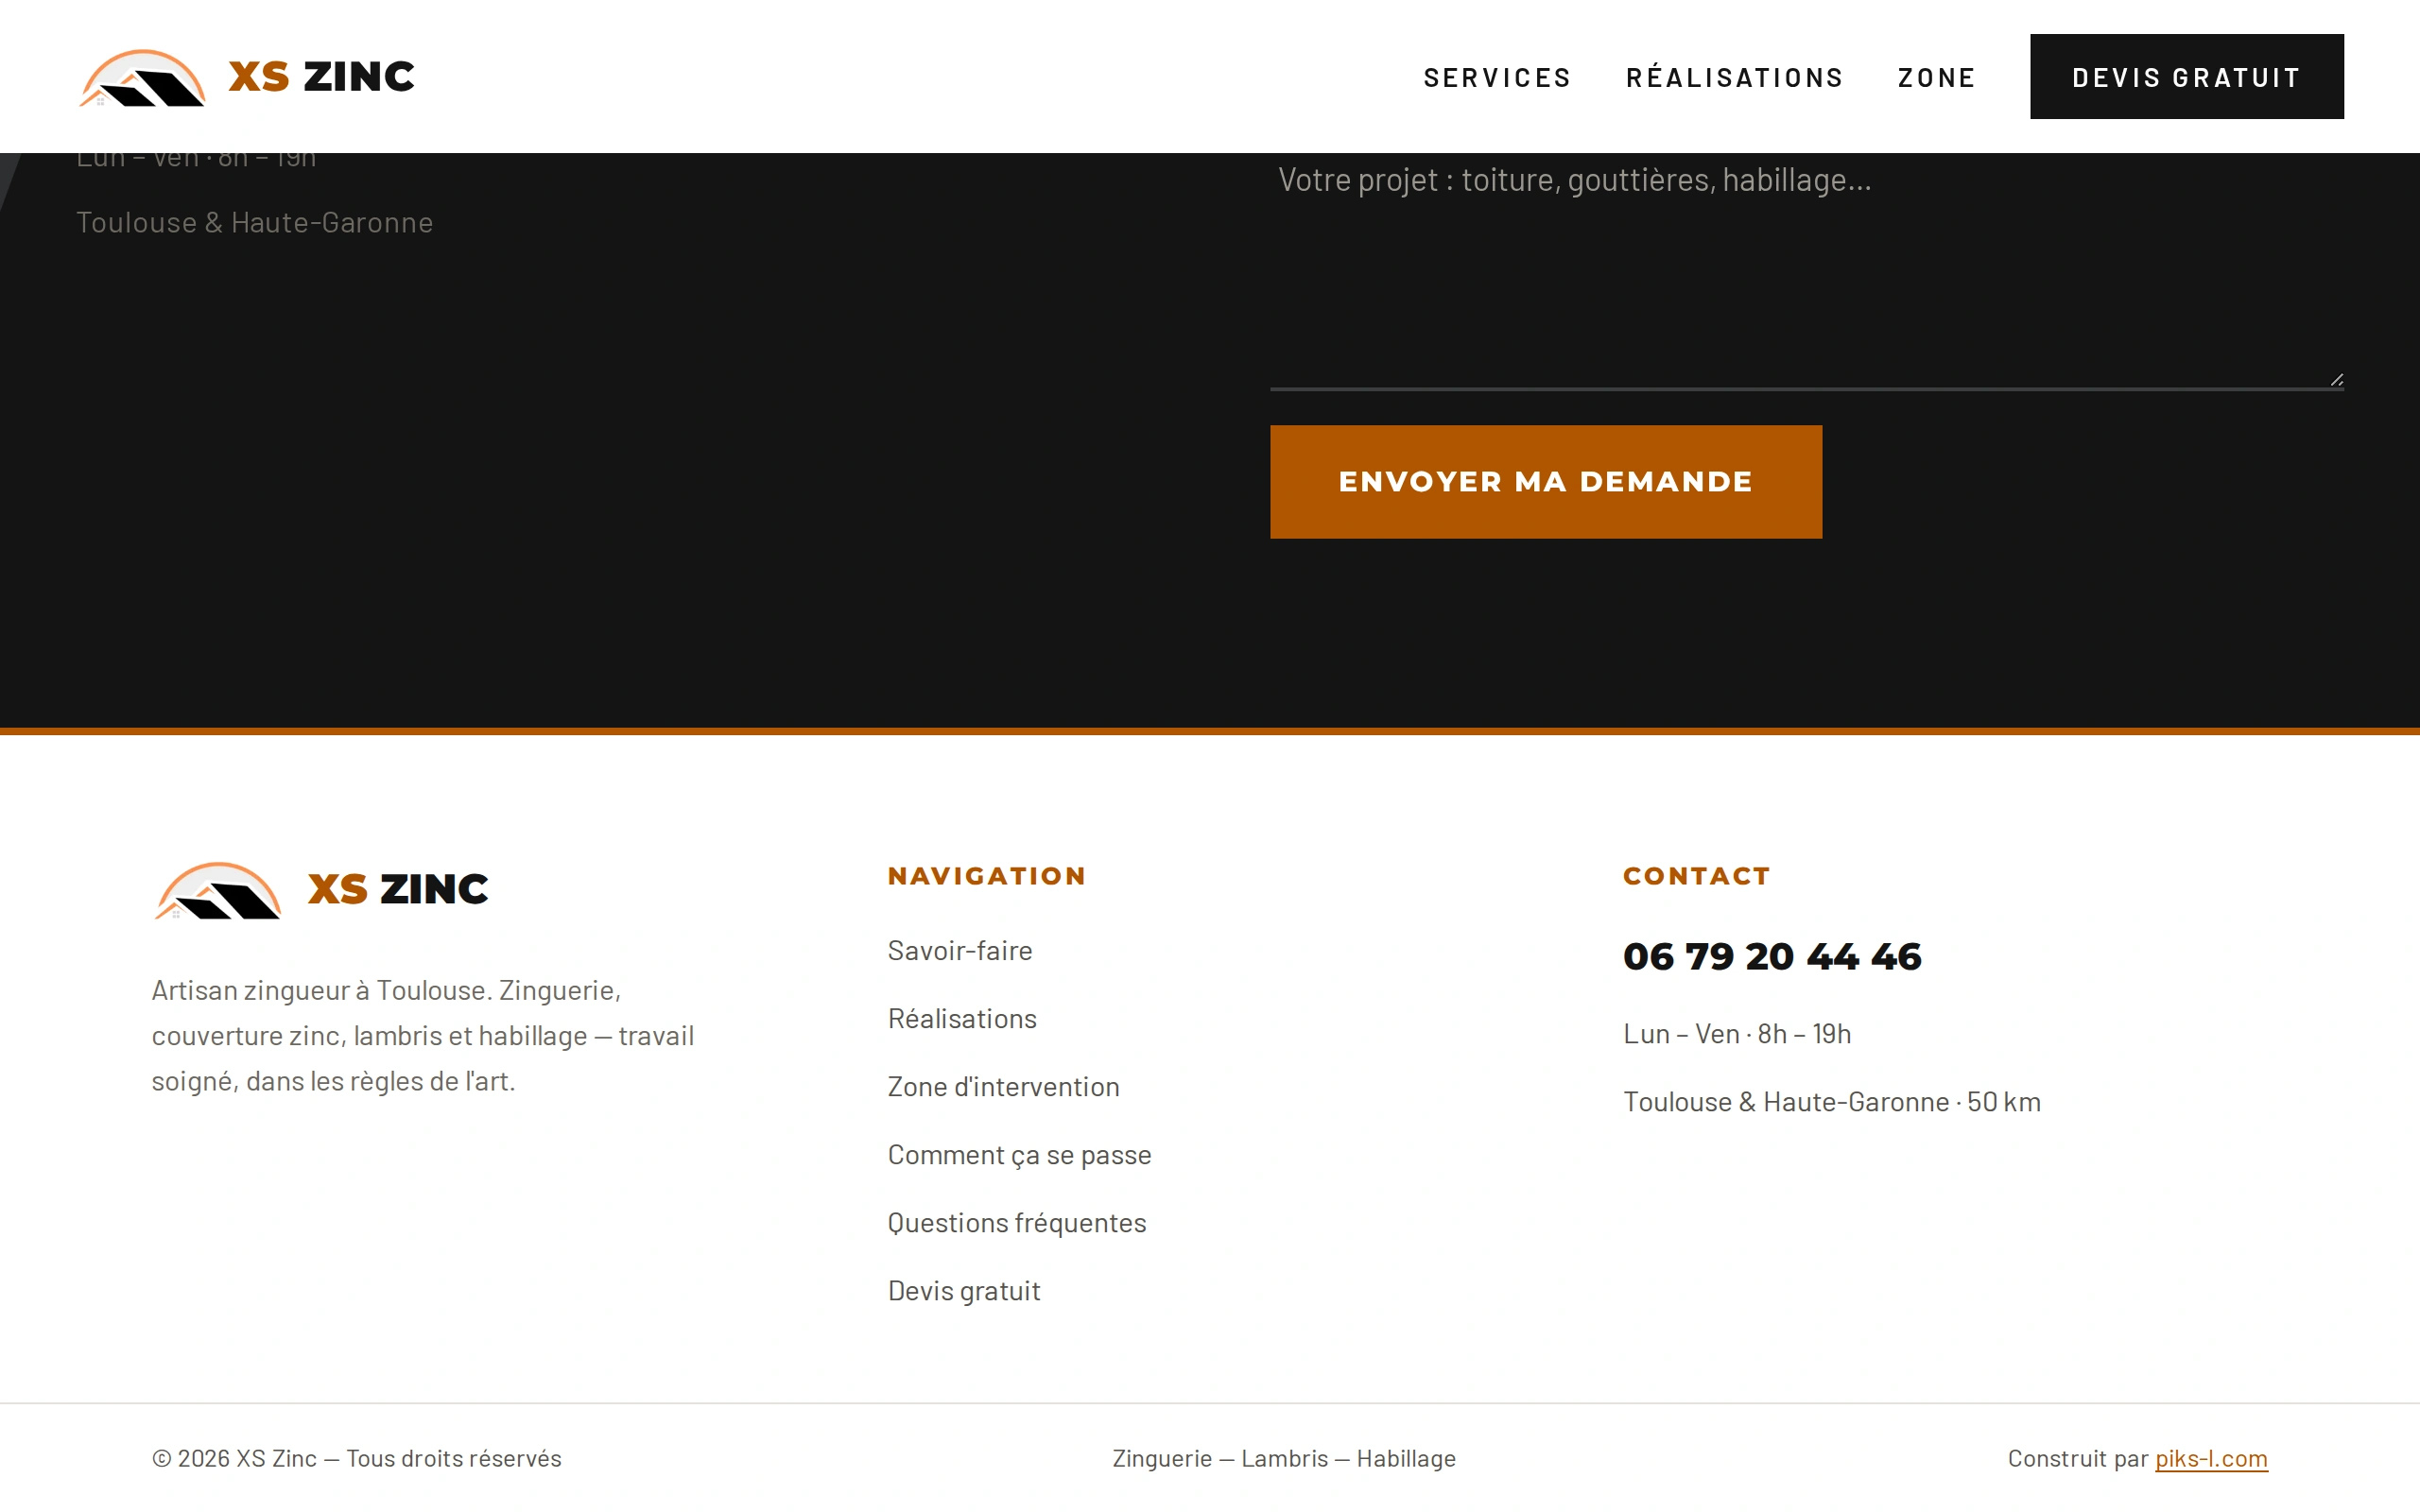Open the Comment ça se passe link
The height and width of the screenshot is (1512, 2420).
(1019, 1155)
